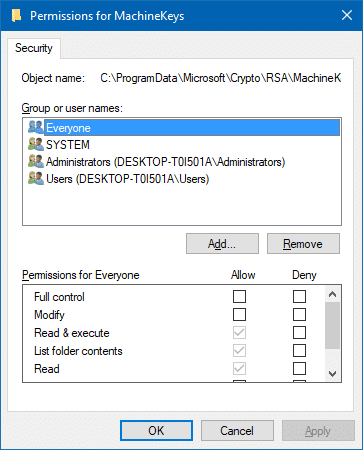363x450 pixels.
Task: Open the Security tab
Action: click(x=34, y=48)
